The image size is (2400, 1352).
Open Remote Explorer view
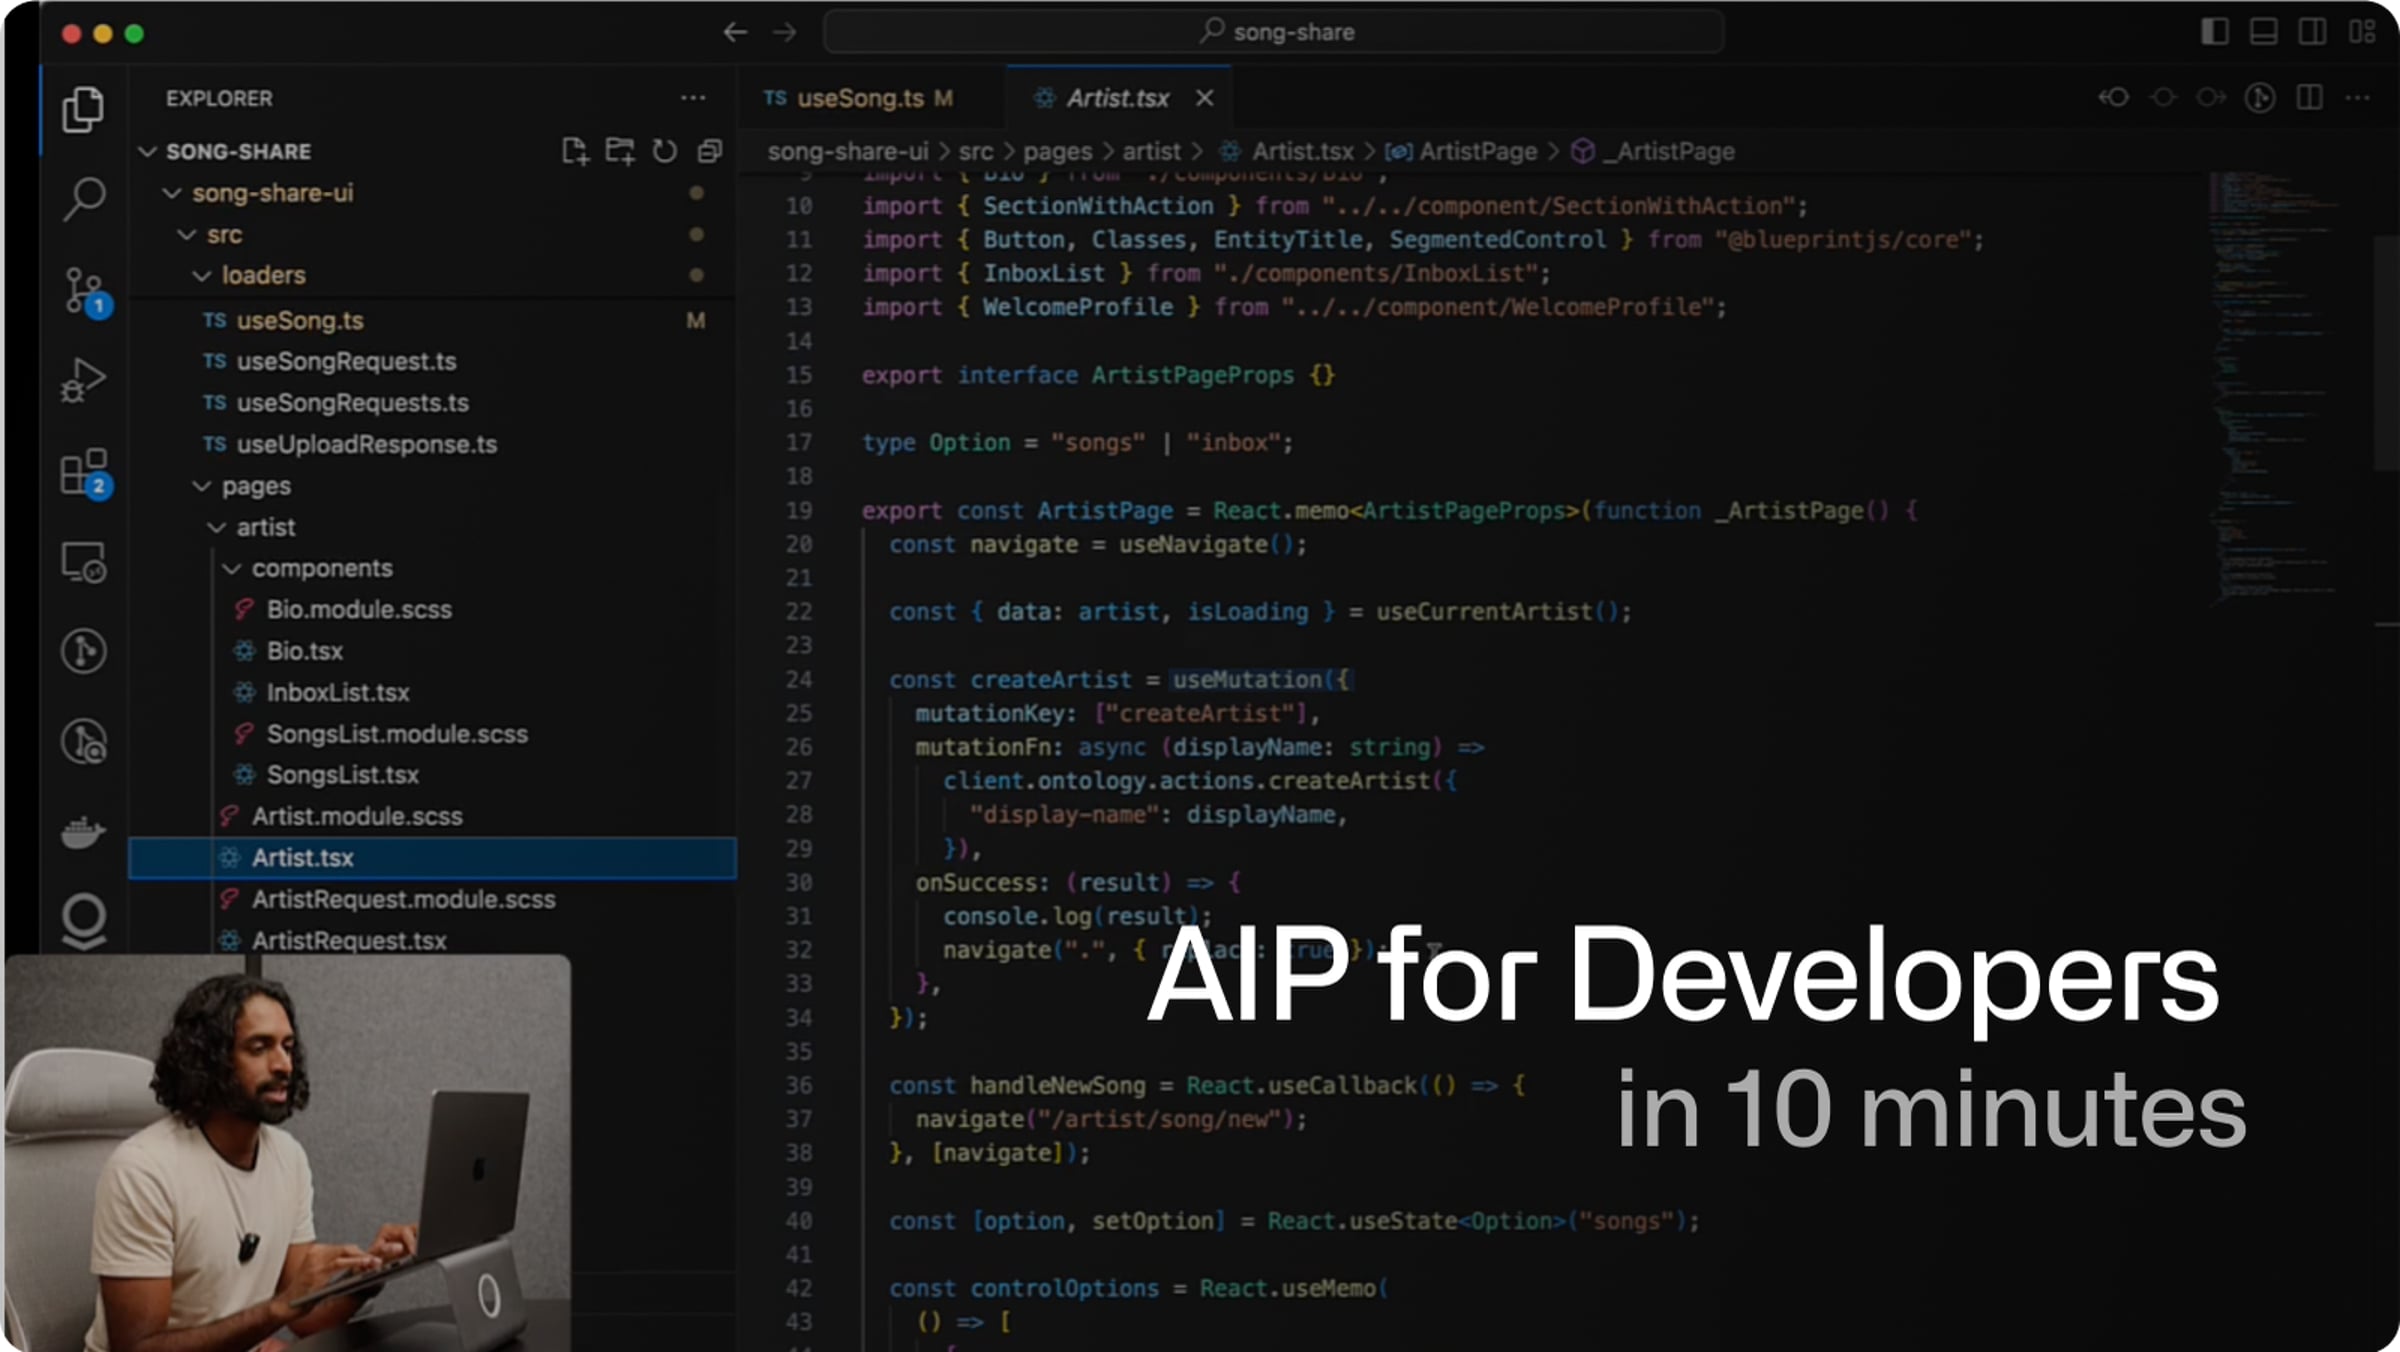(83, 563)
